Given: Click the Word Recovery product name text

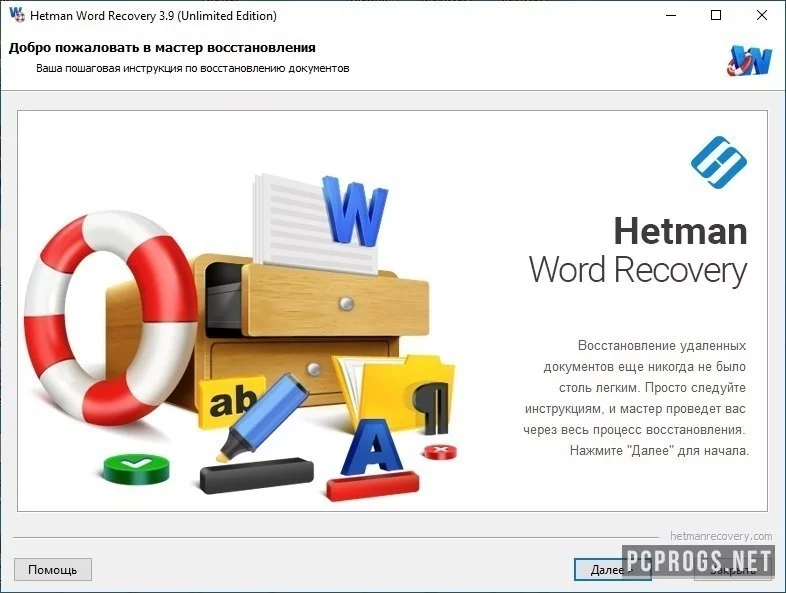Looking at the screenshot, I should pos(638,270).
